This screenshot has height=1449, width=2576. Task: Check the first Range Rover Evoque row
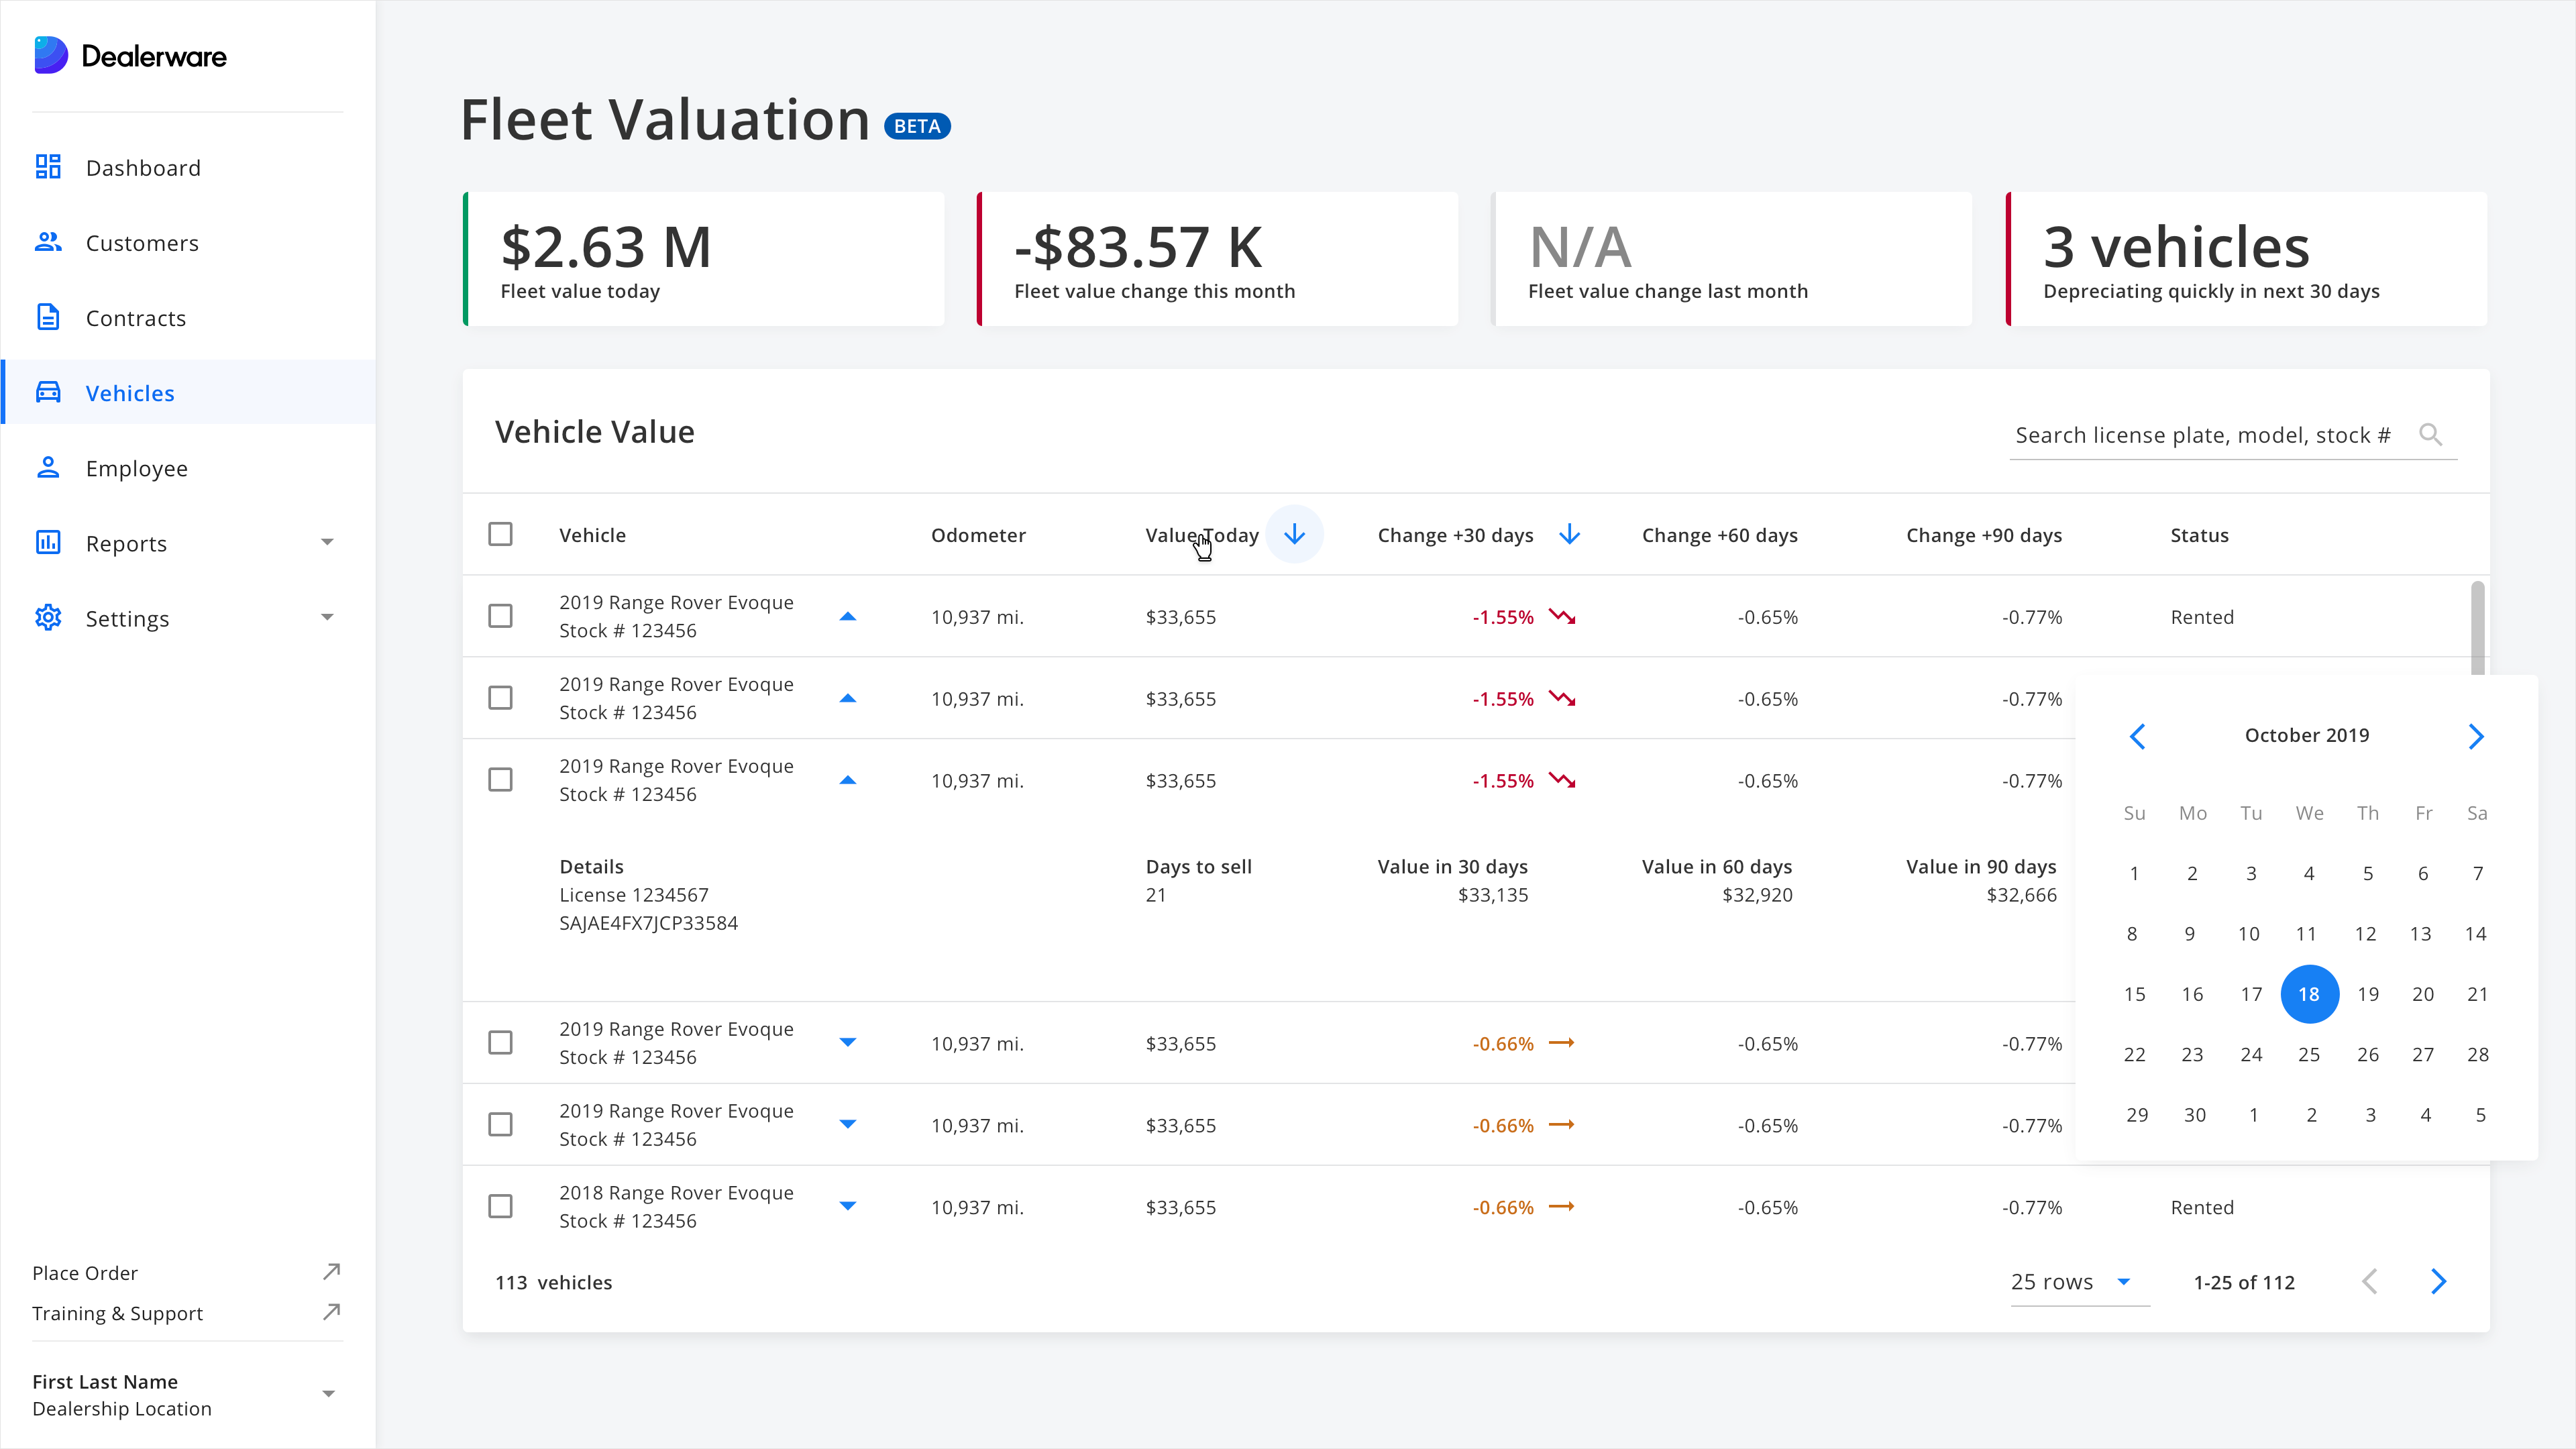pos(500,617)
